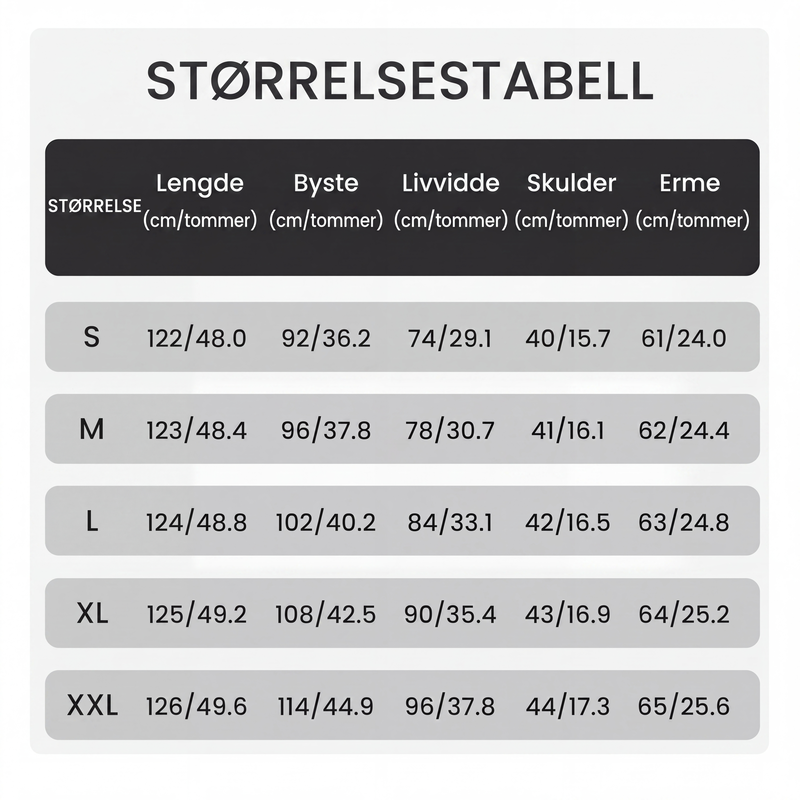Choose the L size row label
Viewport: 800px width, 800px height.
click(92, 521)
